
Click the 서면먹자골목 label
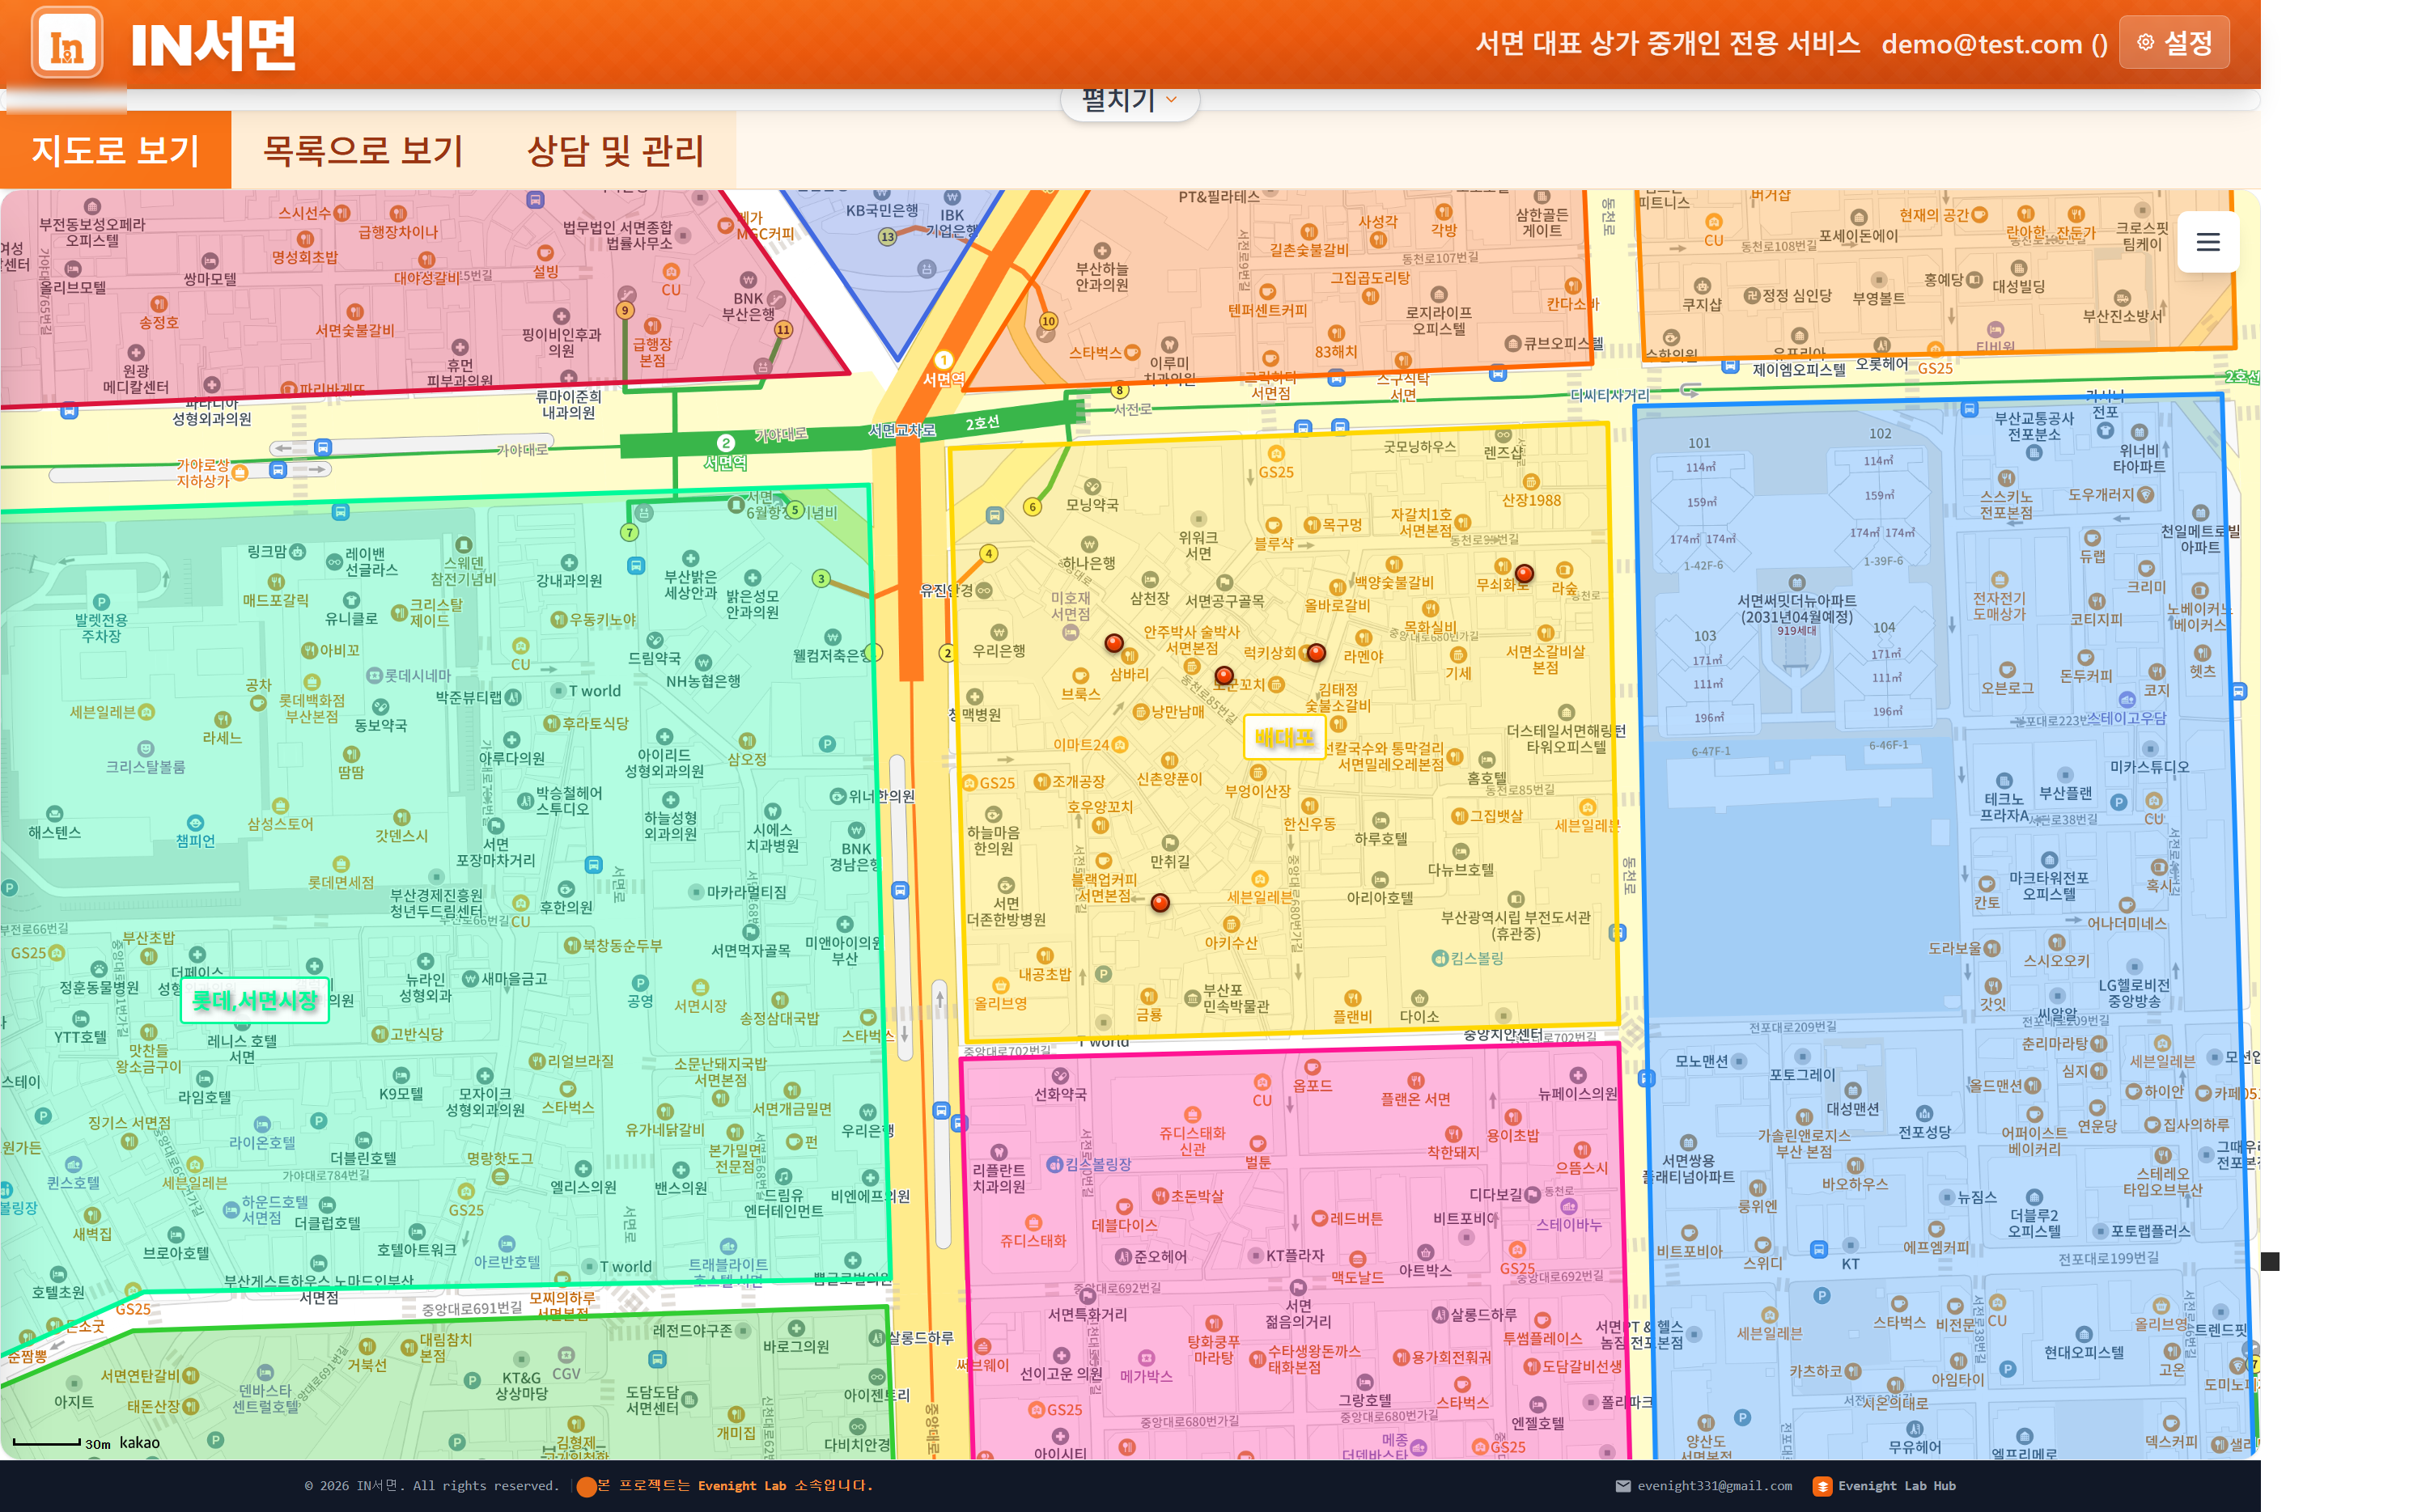(x=750, y=950)
